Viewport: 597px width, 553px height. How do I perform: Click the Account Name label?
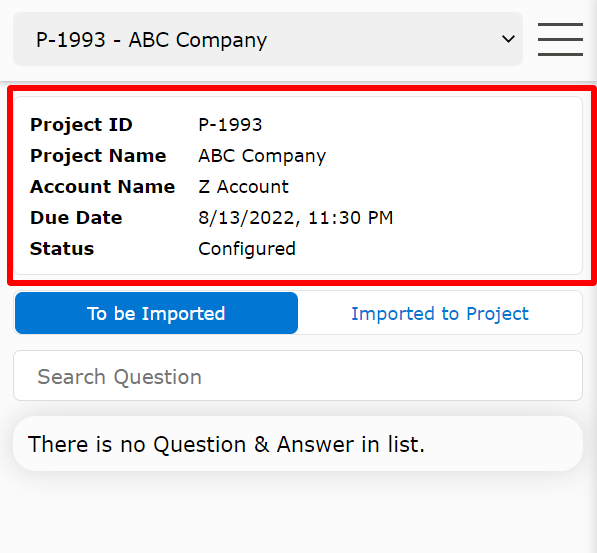[102, 187]
